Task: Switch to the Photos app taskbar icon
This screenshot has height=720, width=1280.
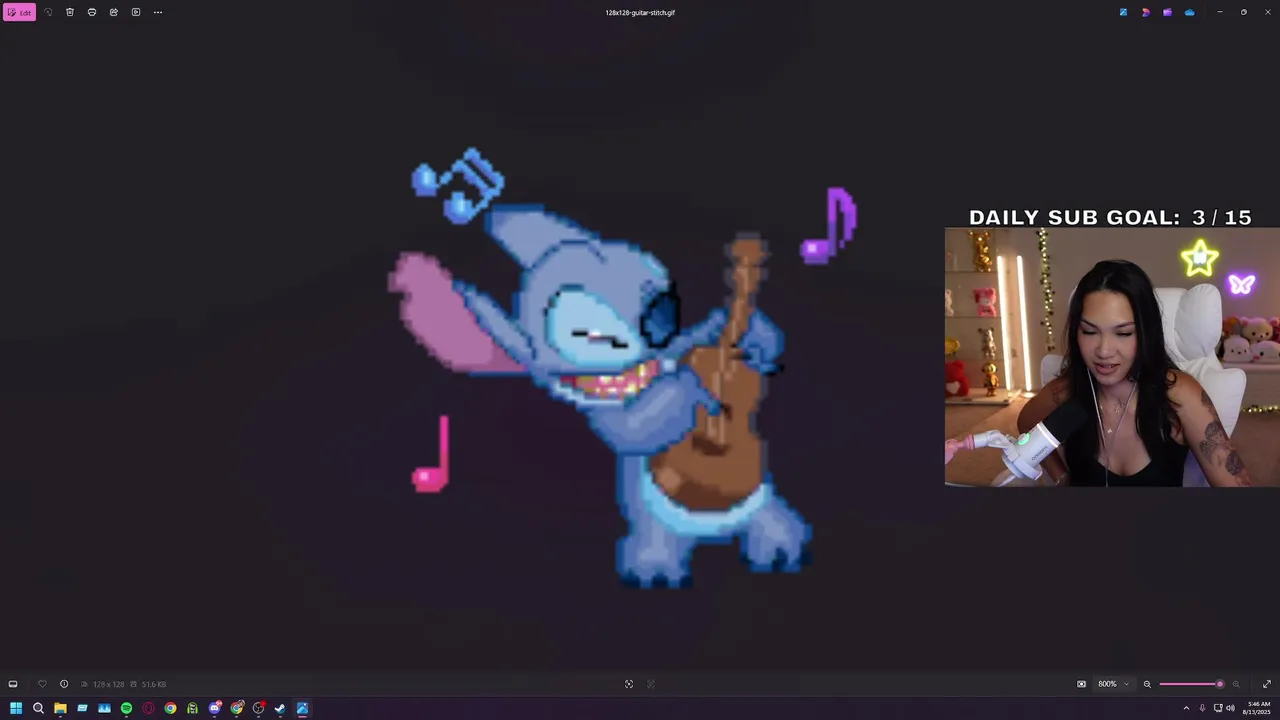Action: pyautogui.click(x=302, y=708)
